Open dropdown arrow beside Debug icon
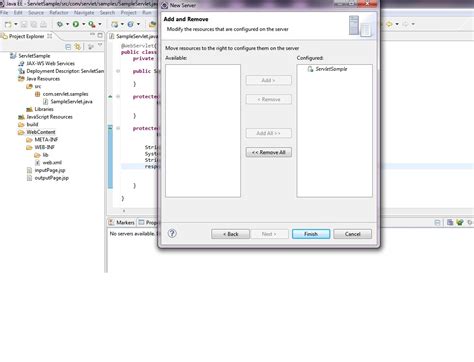The width and height of the screenshot is (474, 362). [67, 24]
